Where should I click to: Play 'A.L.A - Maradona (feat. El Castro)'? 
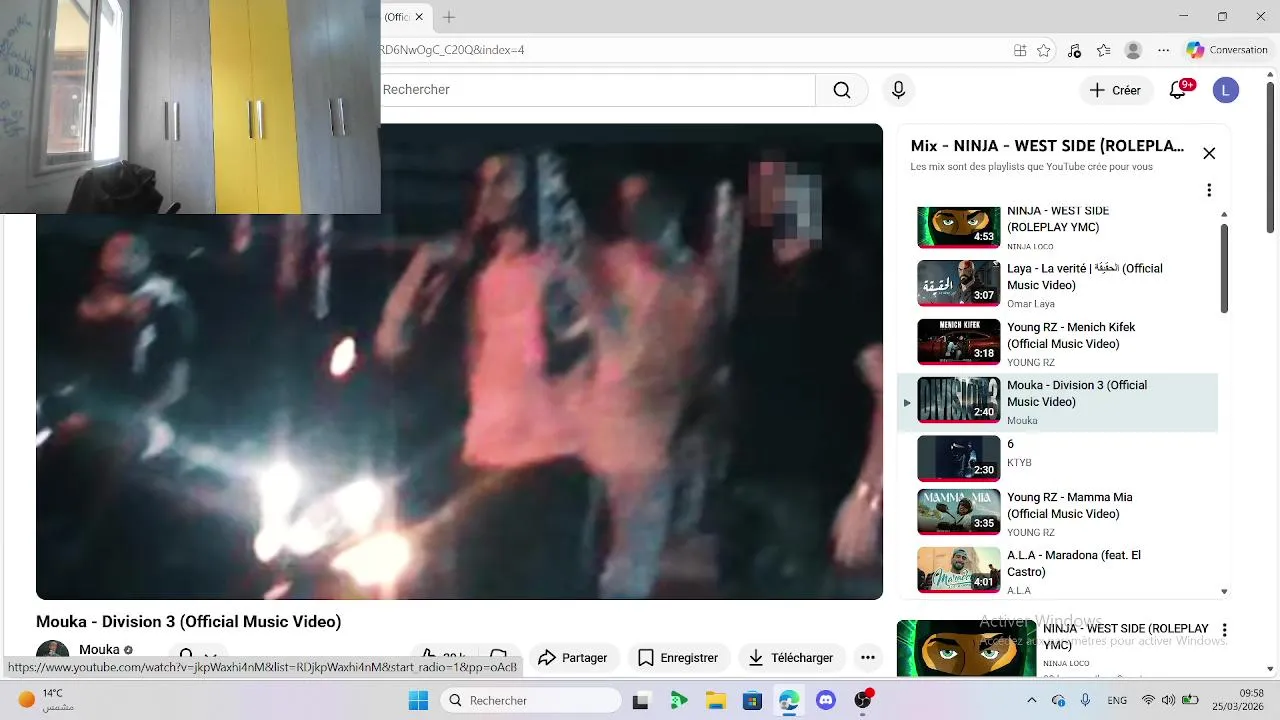1058,570
